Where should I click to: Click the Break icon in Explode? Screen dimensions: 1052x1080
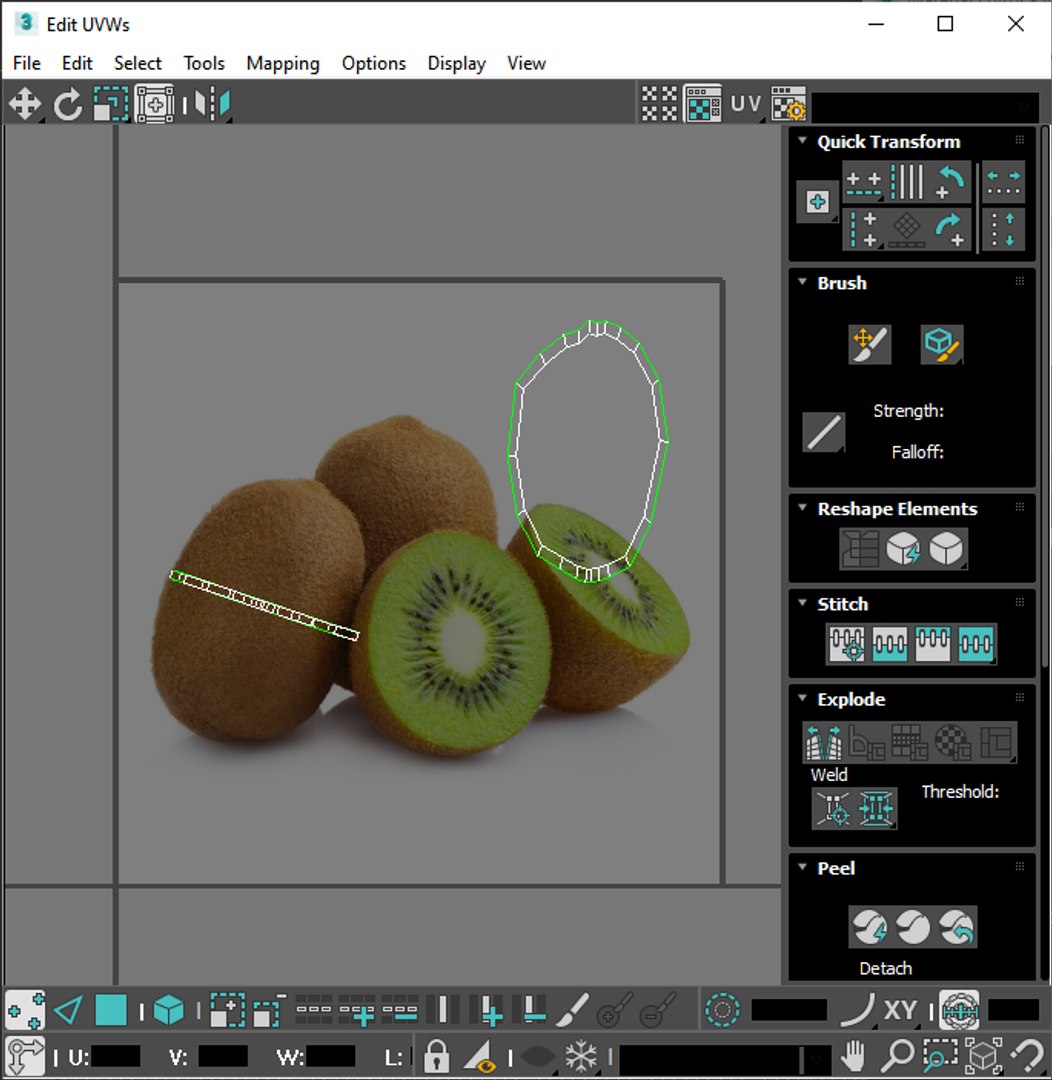click(x=824, y=742)
